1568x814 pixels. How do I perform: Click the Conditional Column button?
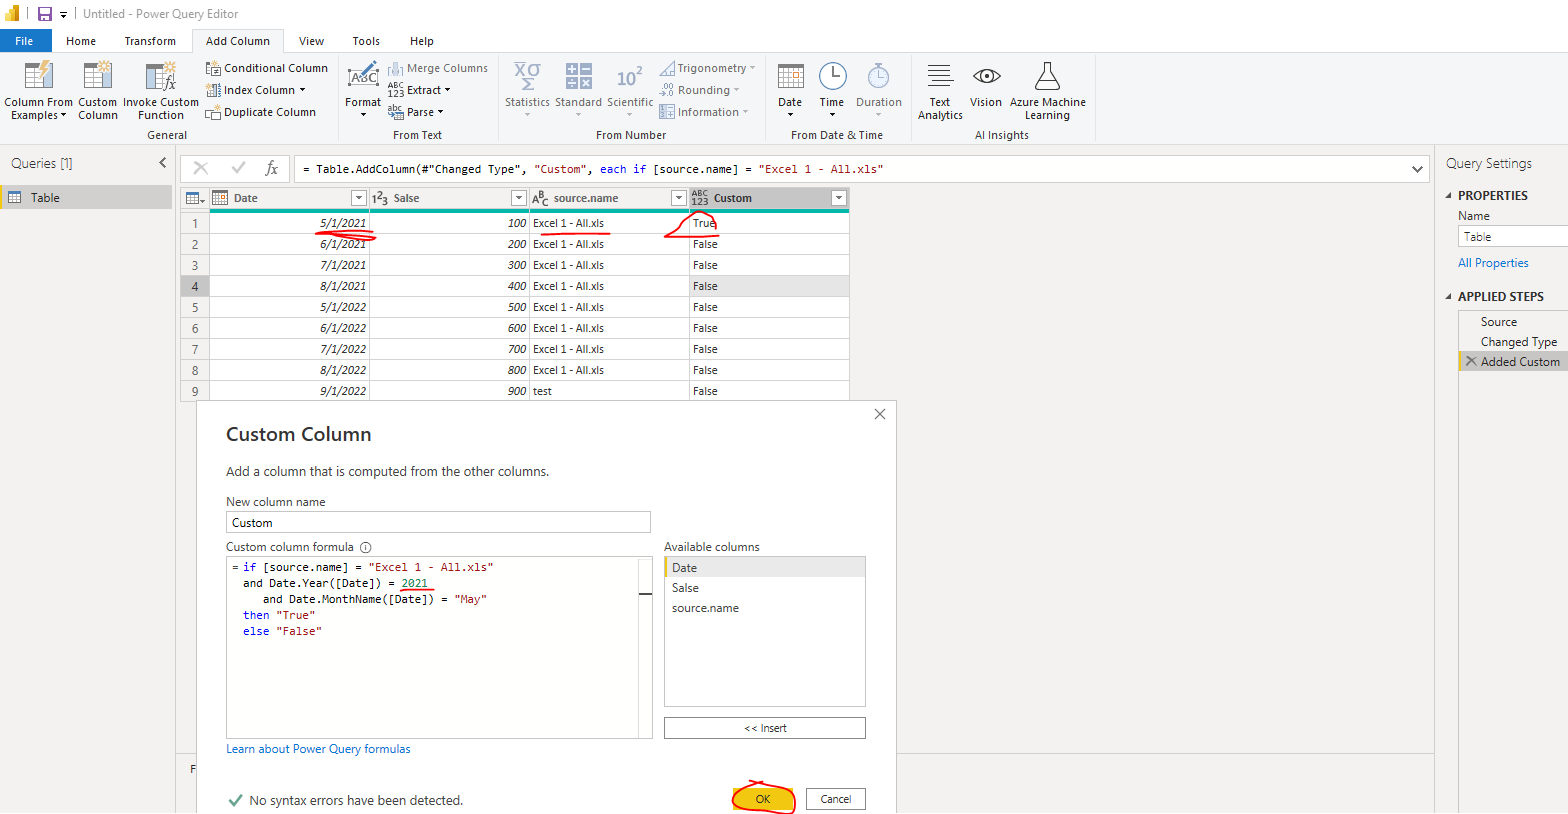click(x=267, y=68)
